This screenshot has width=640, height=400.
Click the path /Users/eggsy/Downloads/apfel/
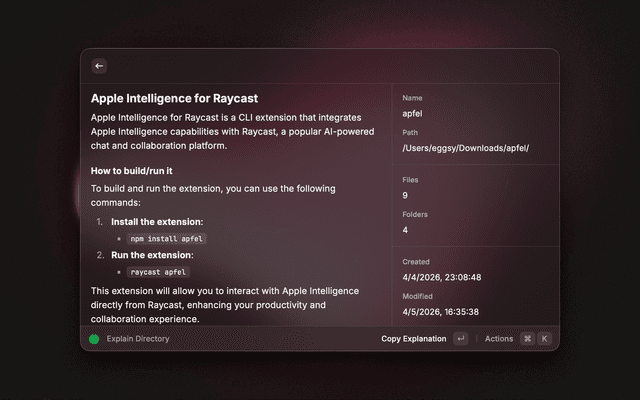coord(466,148)
